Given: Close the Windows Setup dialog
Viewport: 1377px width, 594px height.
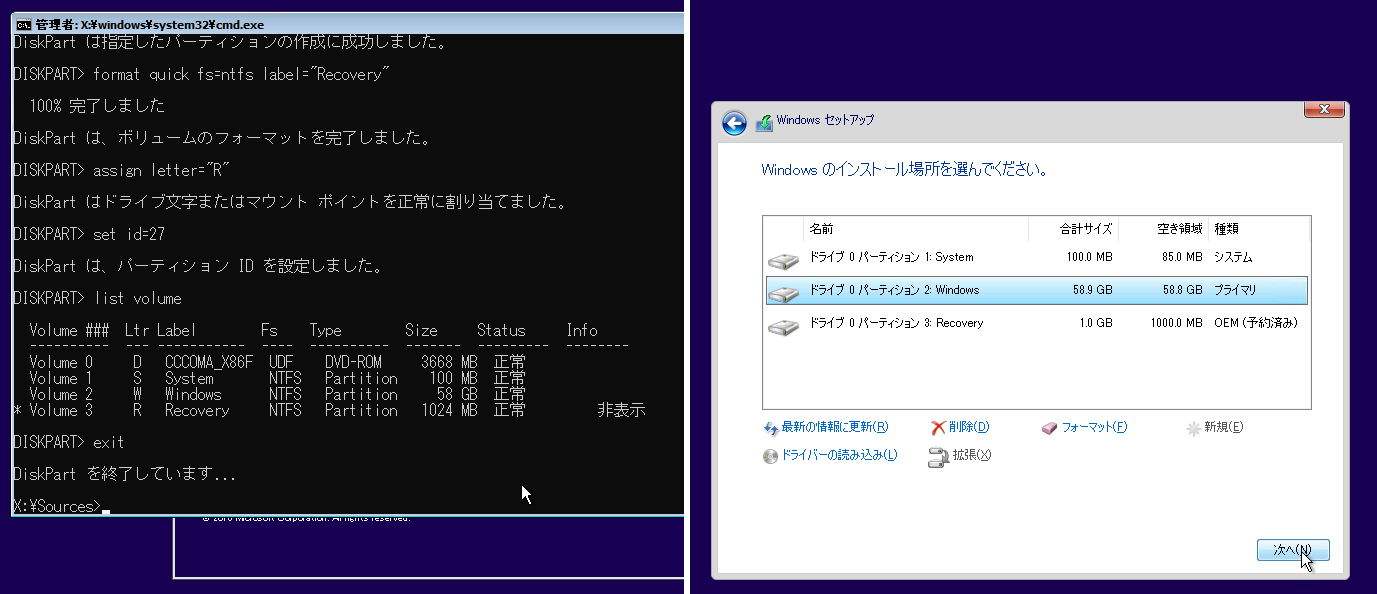Looking at the screenshot, I should pos(1324,109).
